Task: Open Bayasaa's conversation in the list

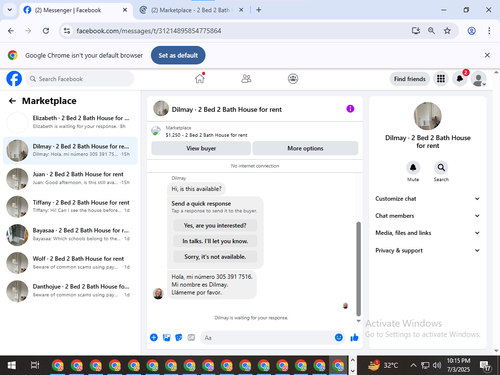Action: tap(70, 234)
